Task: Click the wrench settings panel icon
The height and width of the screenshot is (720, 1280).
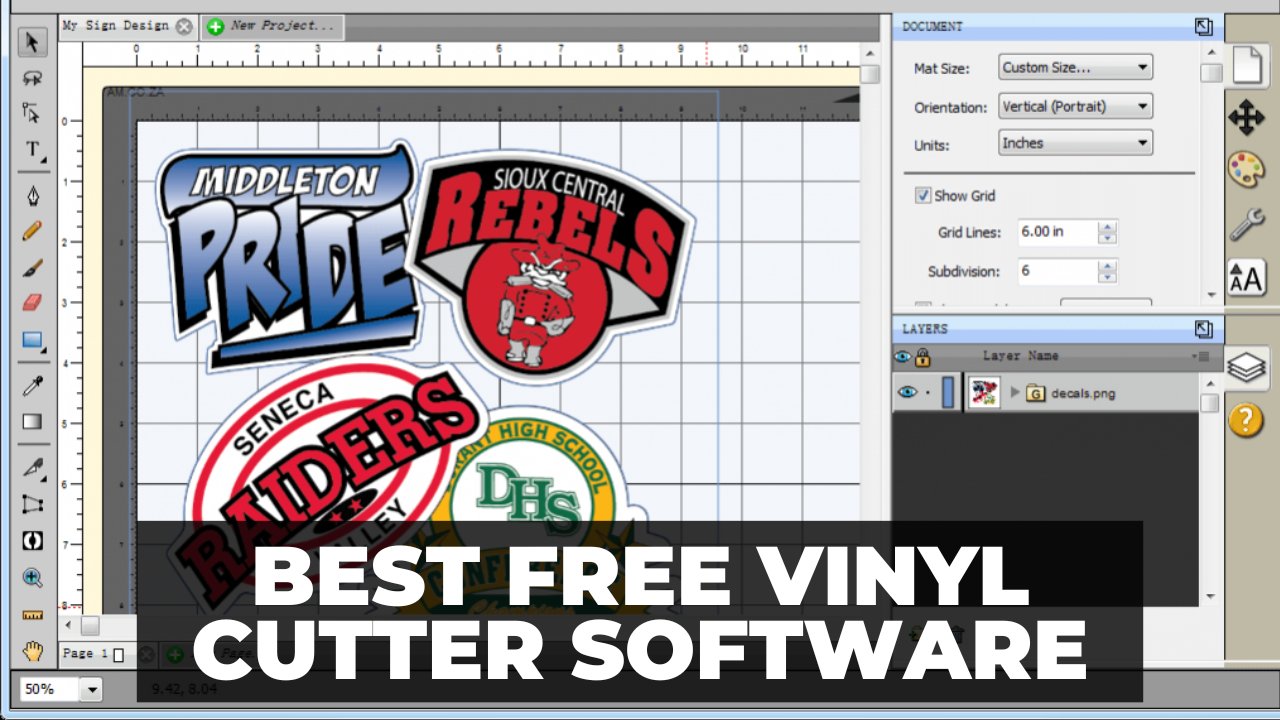Action: 1247,221
